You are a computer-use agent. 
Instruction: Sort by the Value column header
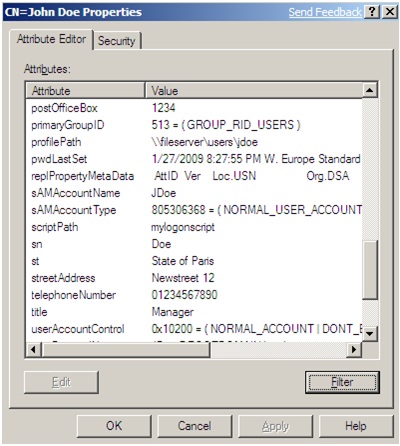(254, 90)
